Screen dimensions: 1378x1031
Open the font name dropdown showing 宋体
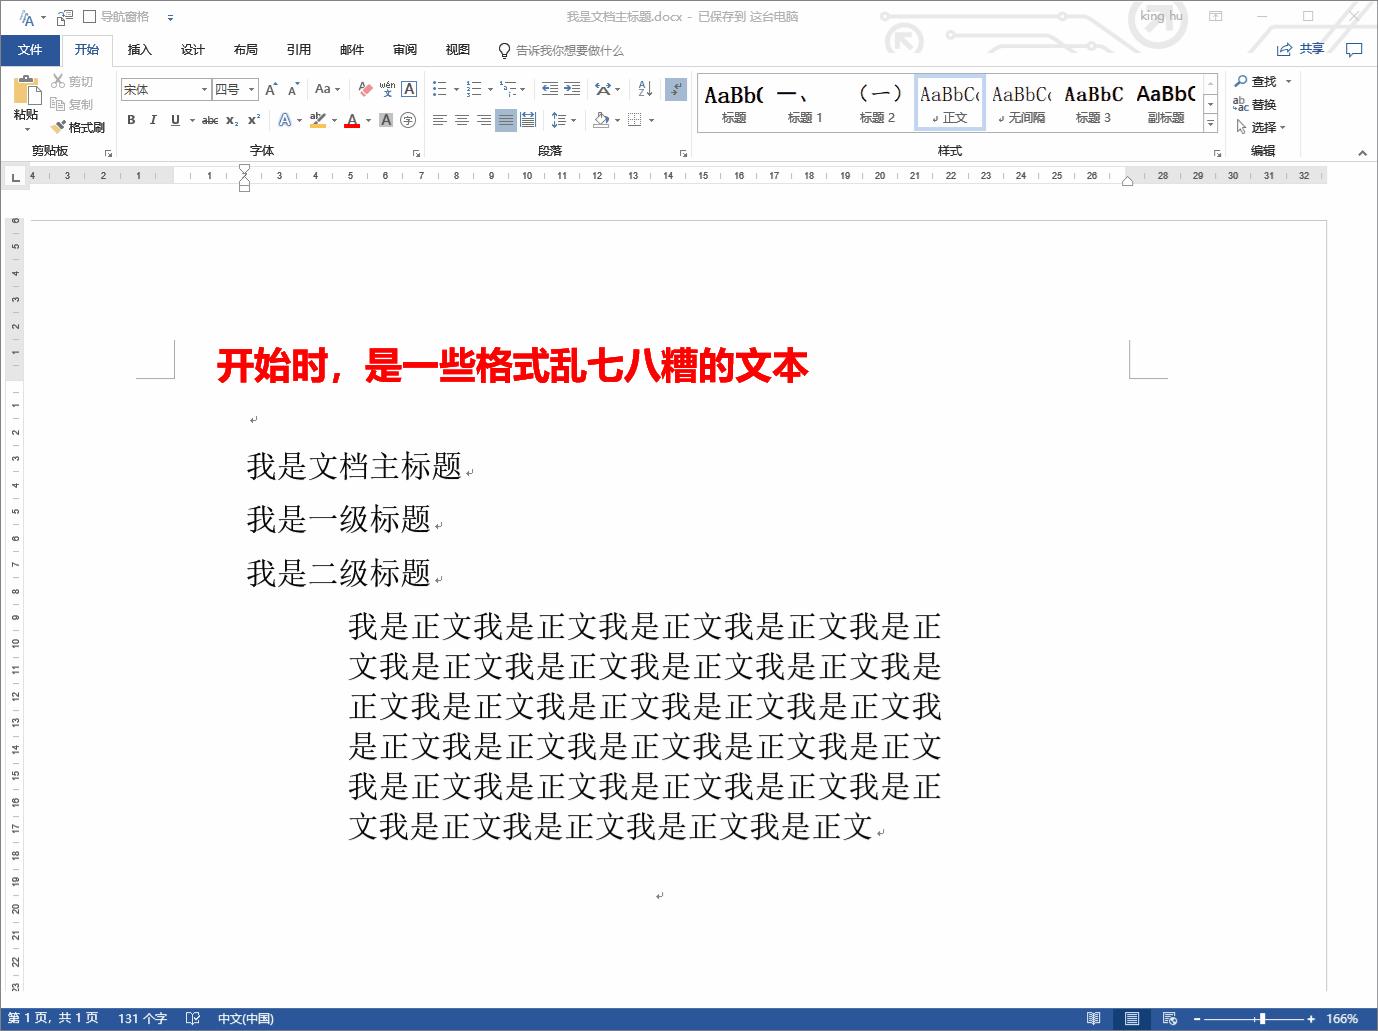pos(204,89)
